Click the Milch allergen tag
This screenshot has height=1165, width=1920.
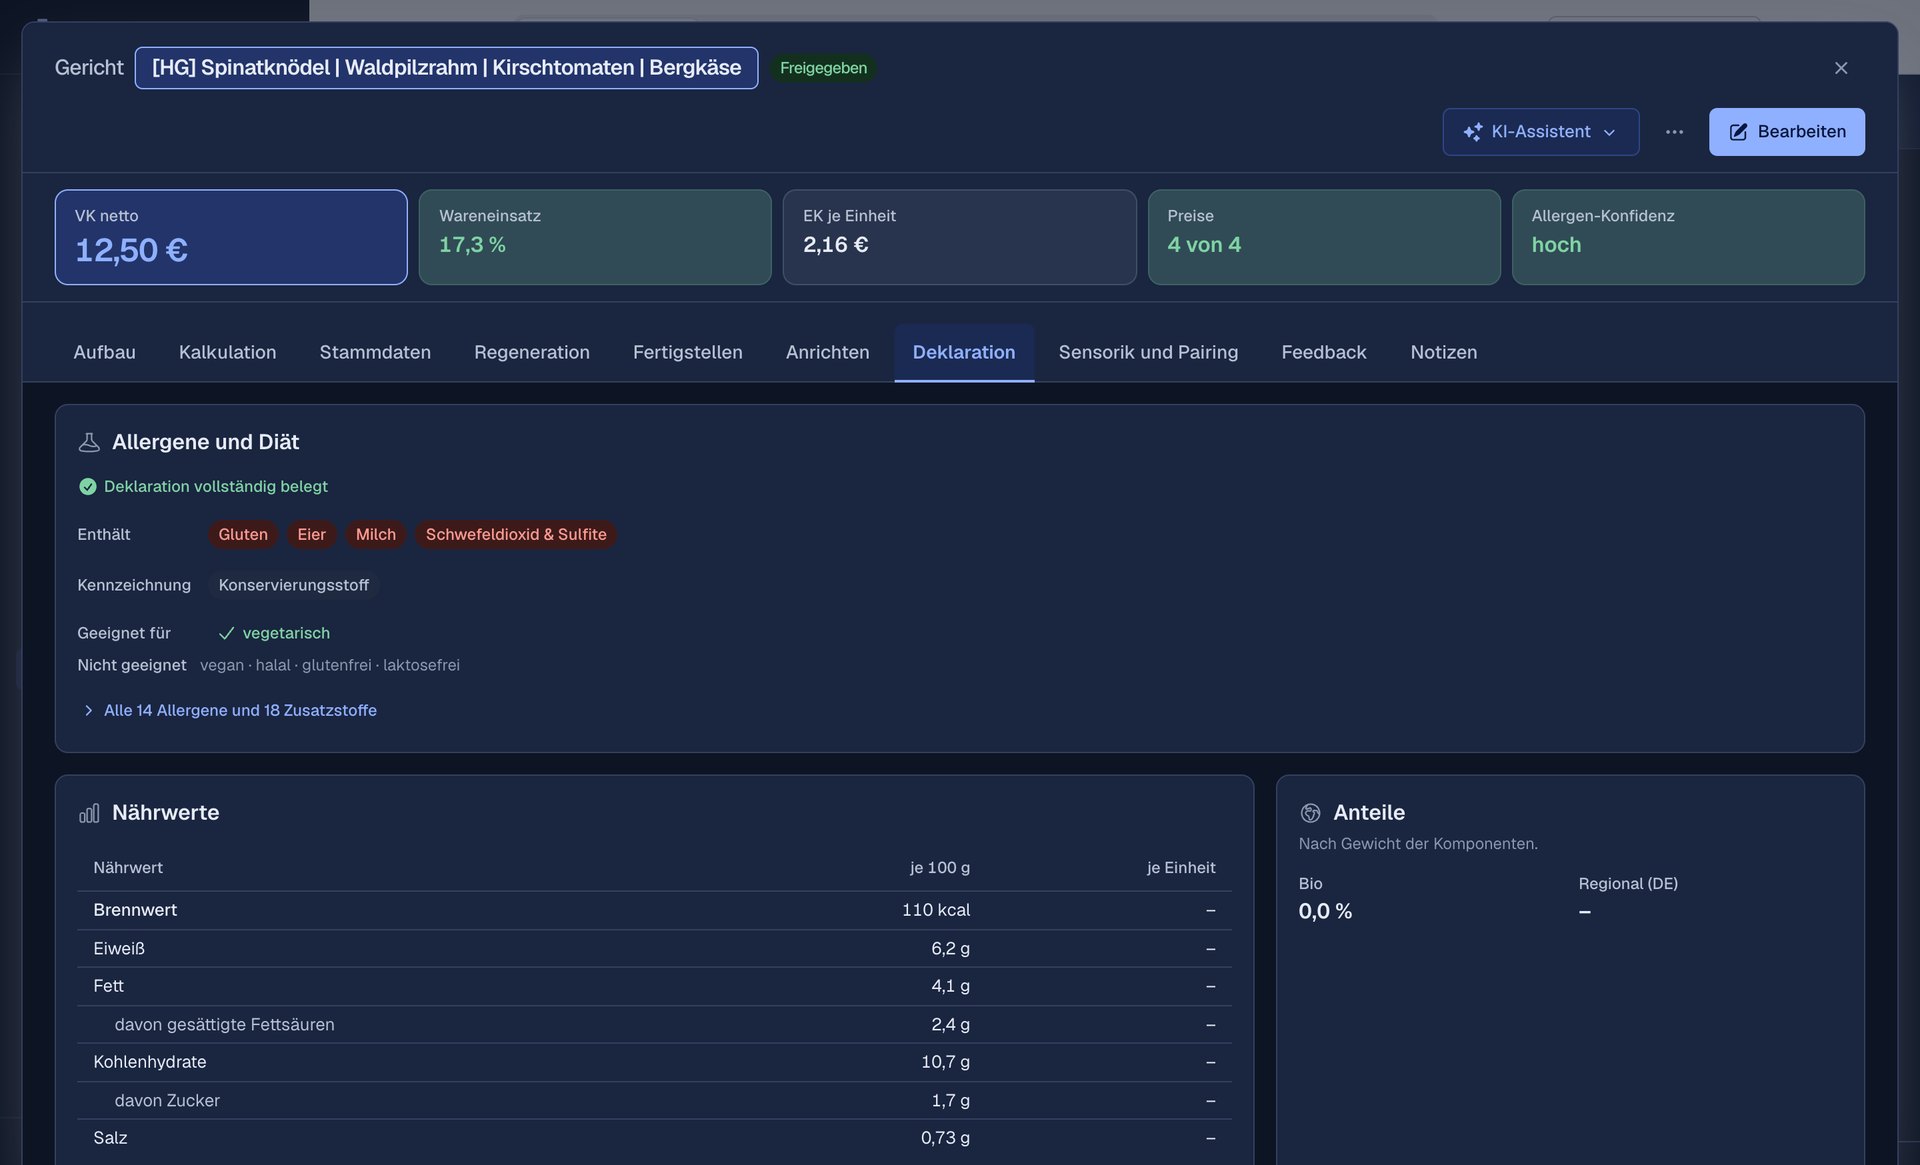coord(376,535)
